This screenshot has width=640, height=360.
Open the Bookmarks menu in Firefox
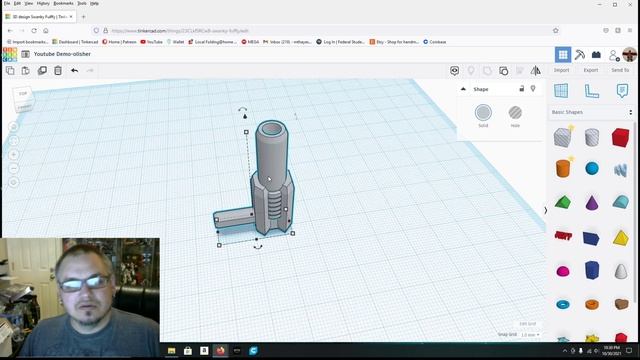(63, 3)
